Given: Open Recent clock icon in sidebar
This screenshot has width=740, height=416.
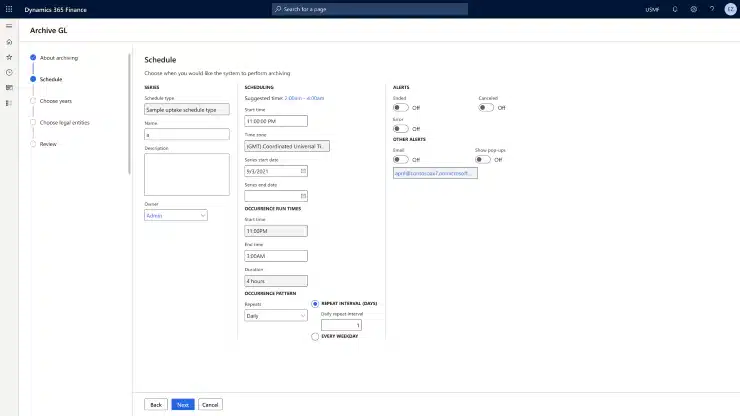Looking at the screenshot, I should [9, 72].
